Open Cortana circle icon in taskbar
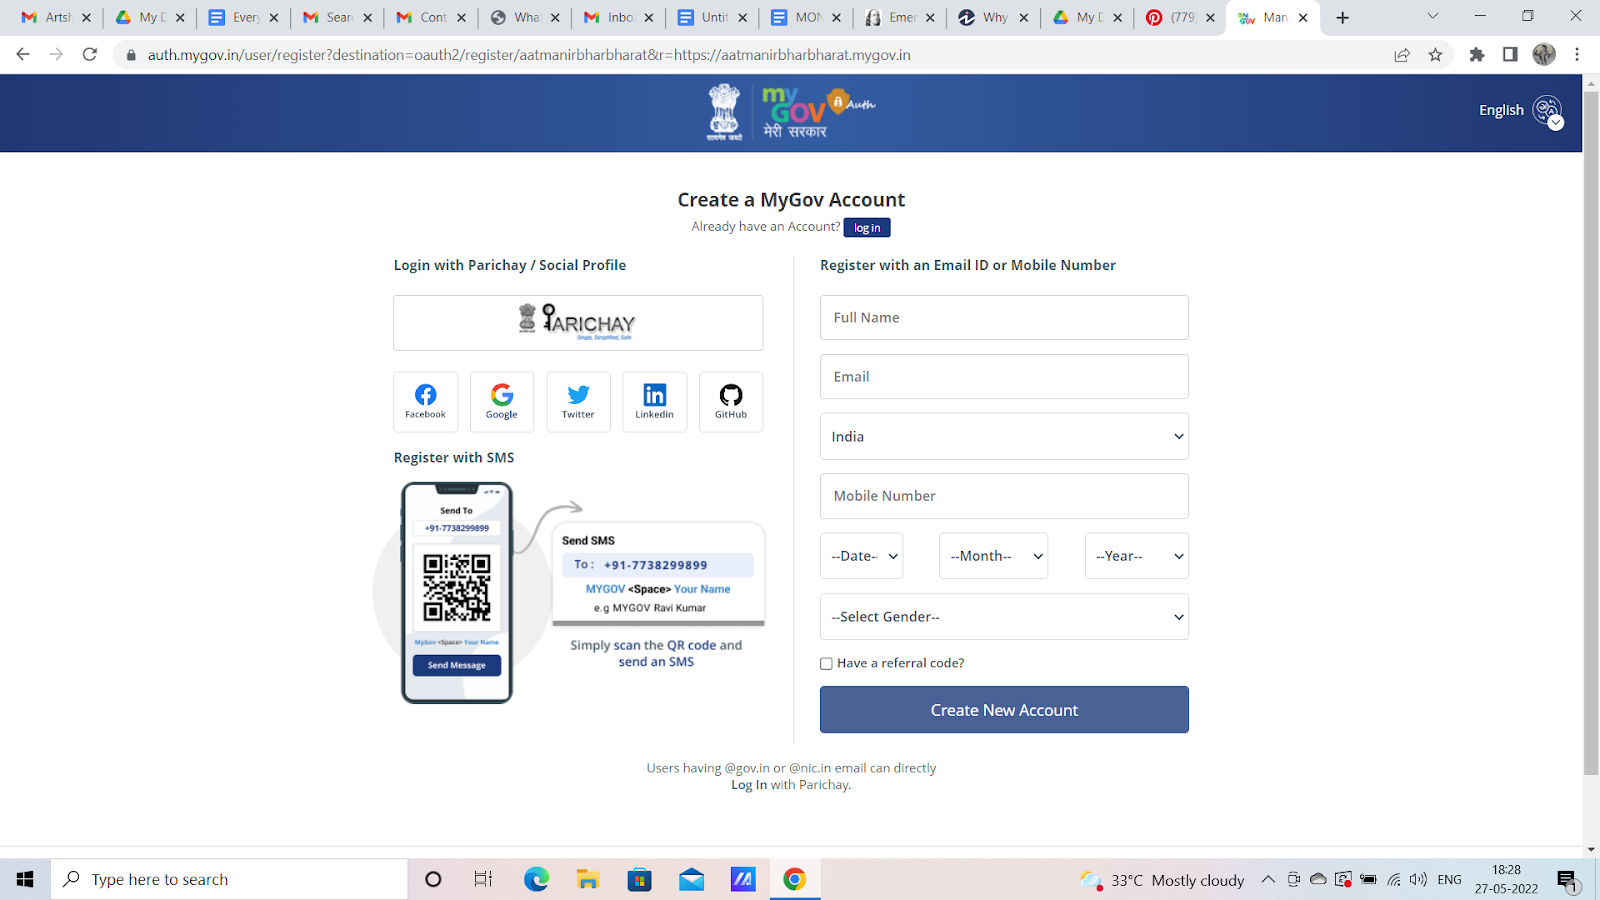The height and width of the screenshot is (900, 1600). click(433, 879)
